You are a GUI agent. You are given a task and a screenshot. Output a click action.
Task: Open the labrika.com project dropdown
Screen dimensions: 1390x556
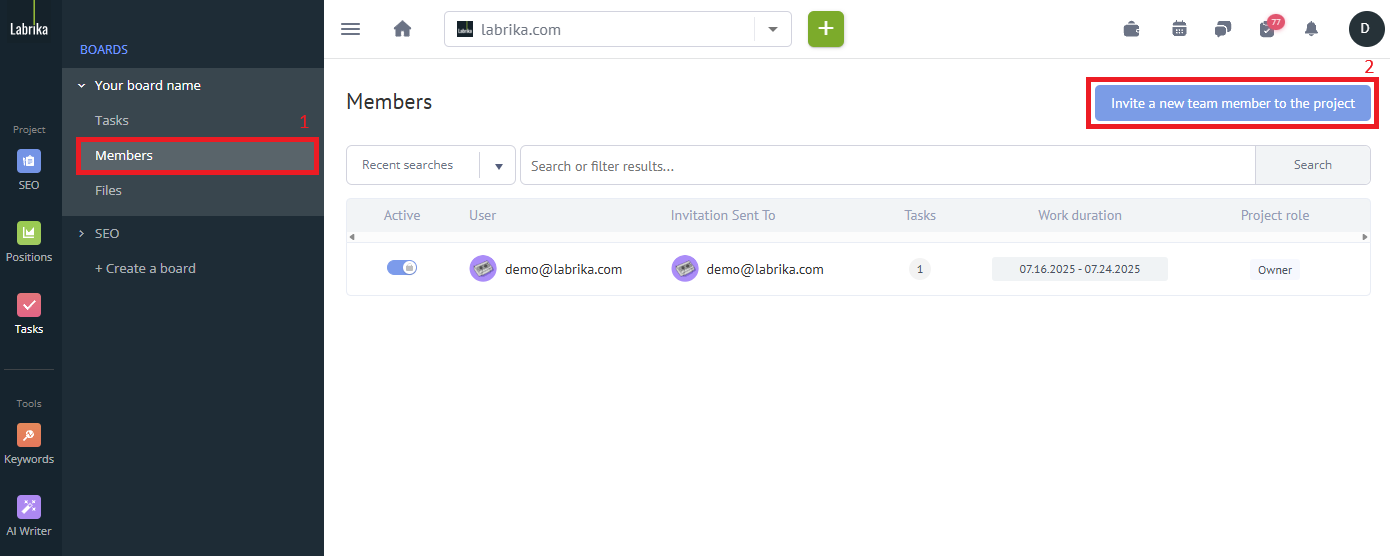[772, 29]
